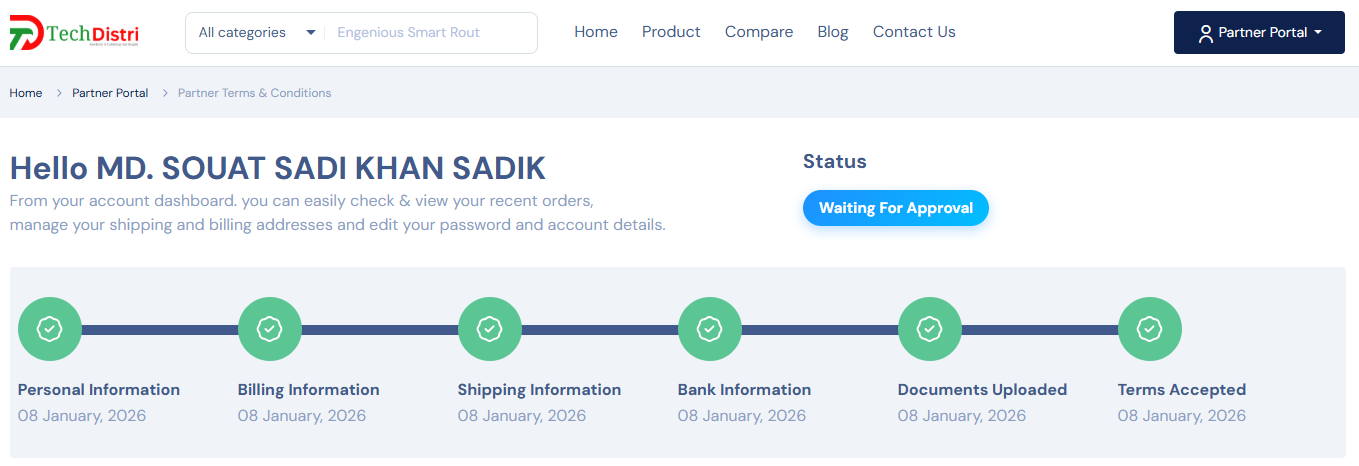
Task: Click the user icon in Partner Portal button
Action: (1205, 33)
